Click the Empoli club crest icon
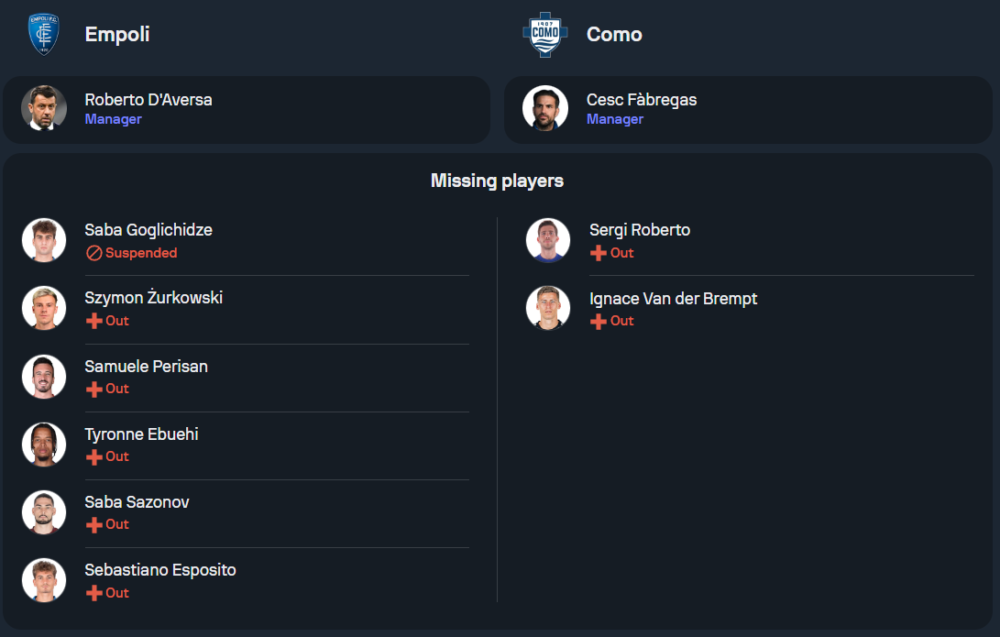The image size is (1000, 637). click(x=43, y=34)
